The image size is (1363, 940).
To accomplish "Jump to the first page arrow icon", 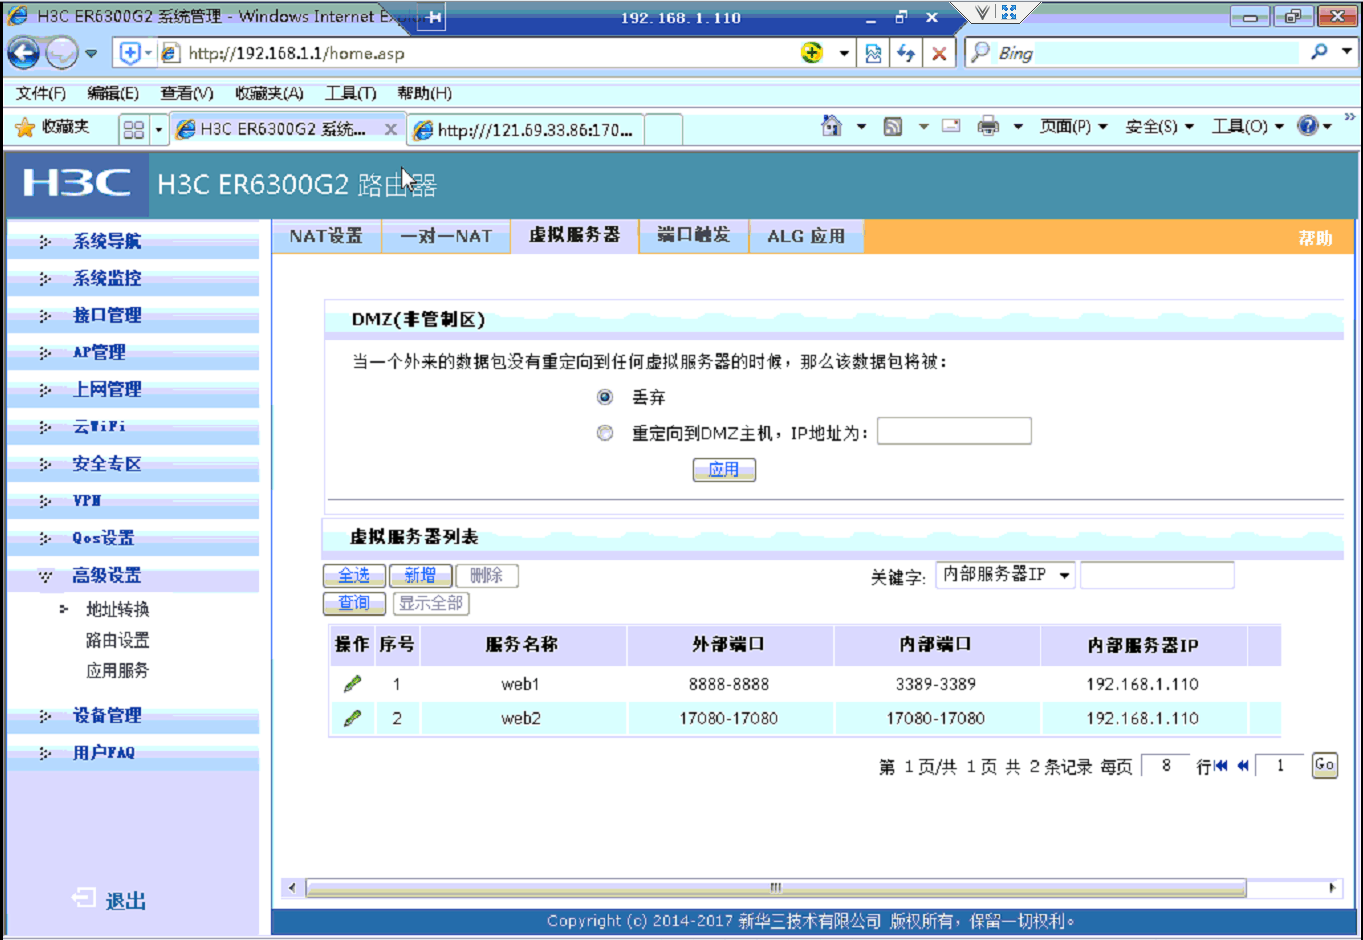I will (1220, 766).
